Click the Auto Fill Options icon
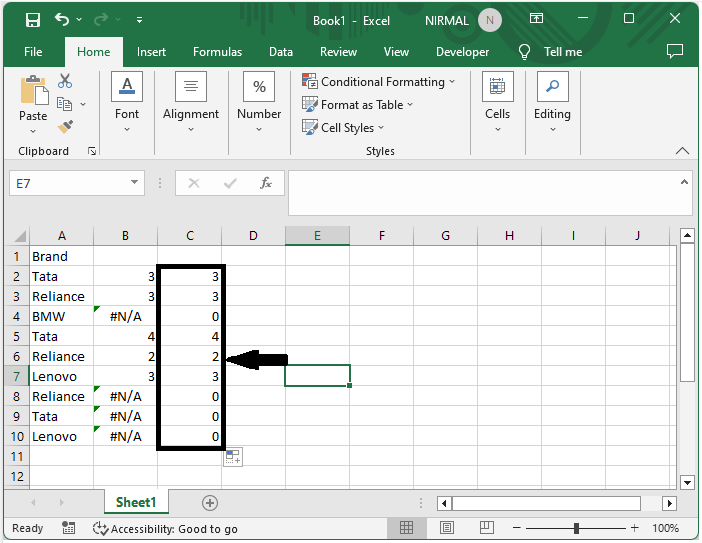 point(233,457)
